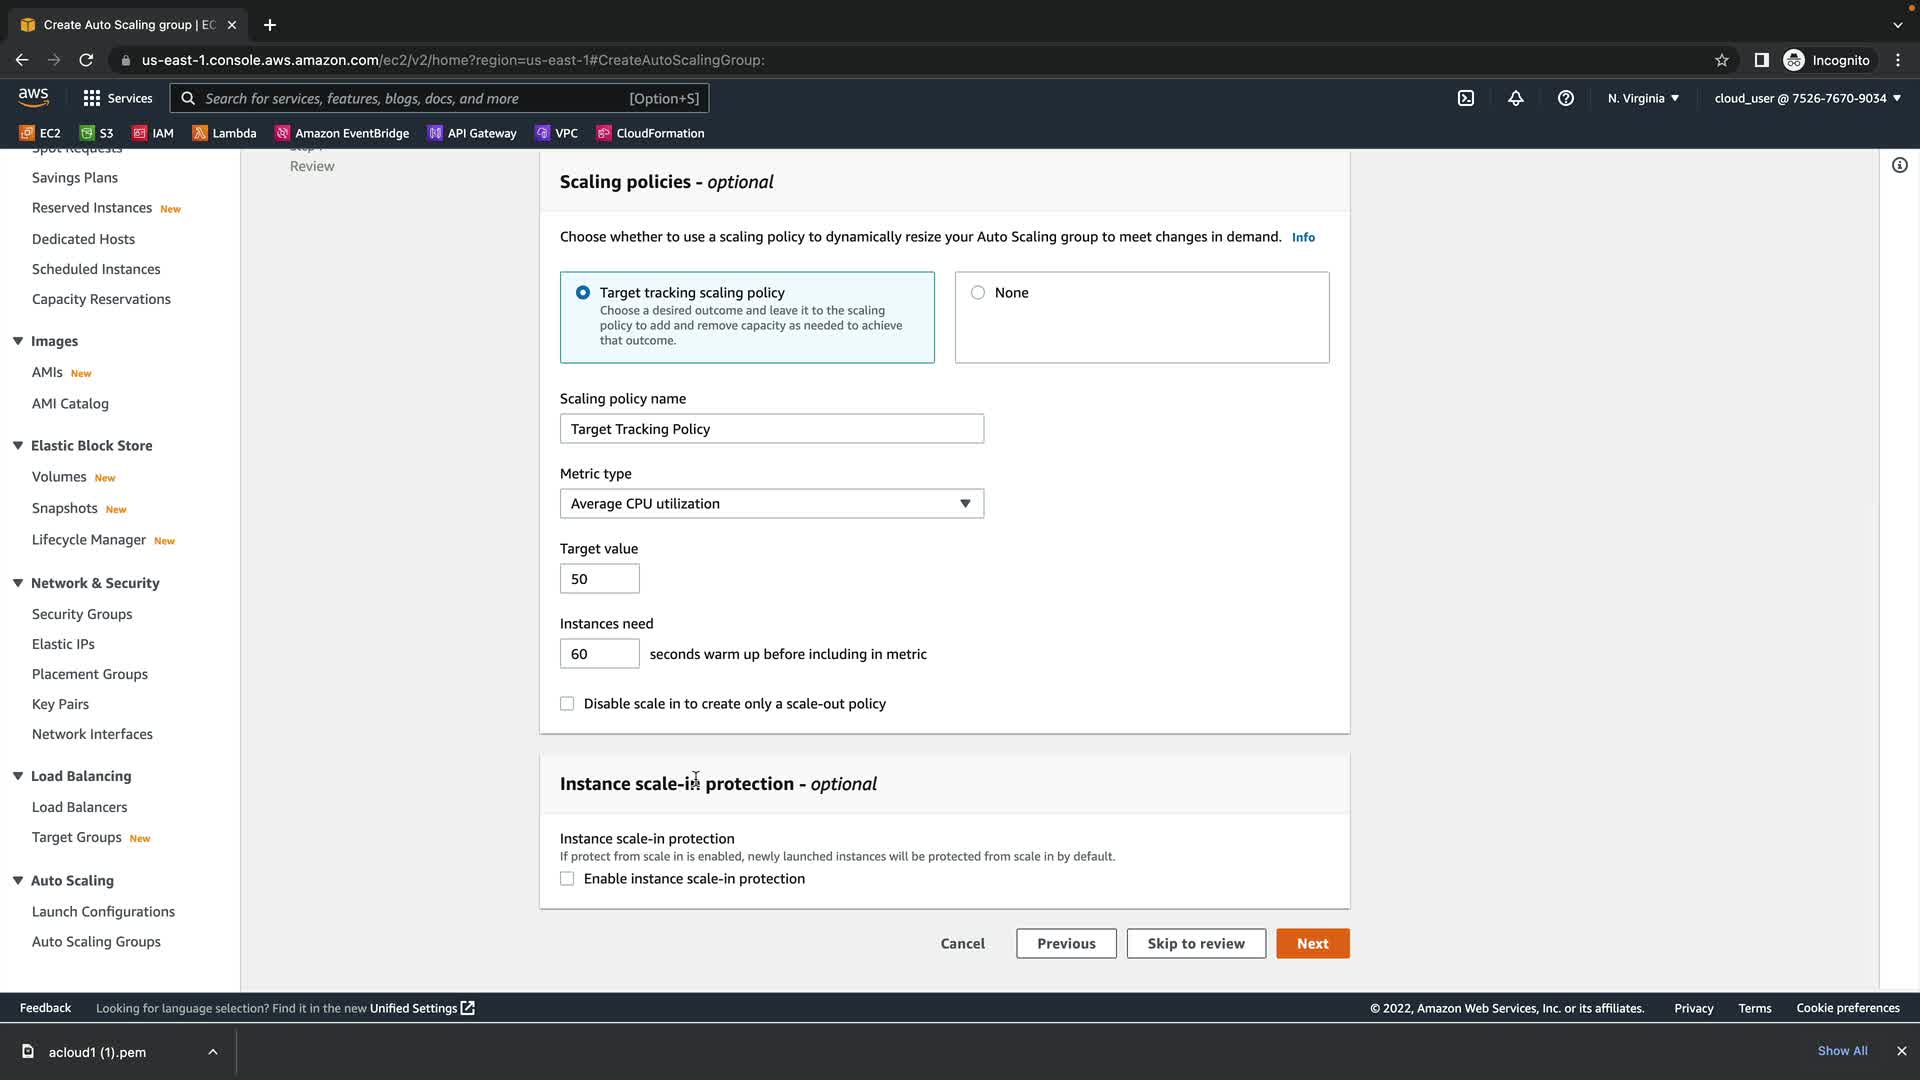Click the orange Next button
Viewport: 1920px width, 1080px height.
(x=1312, y=944)
